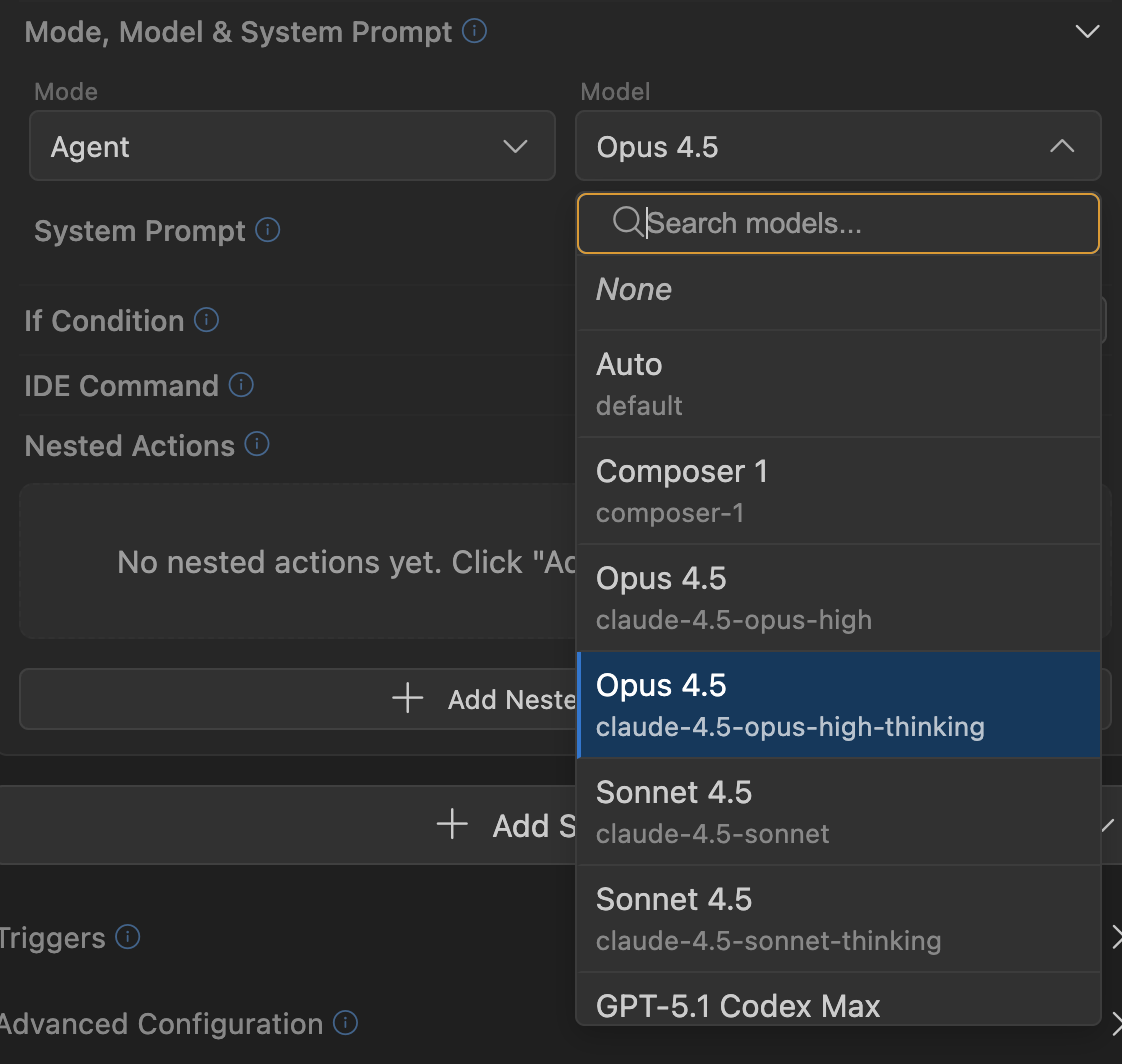Select None in the model list

point(838,290)
